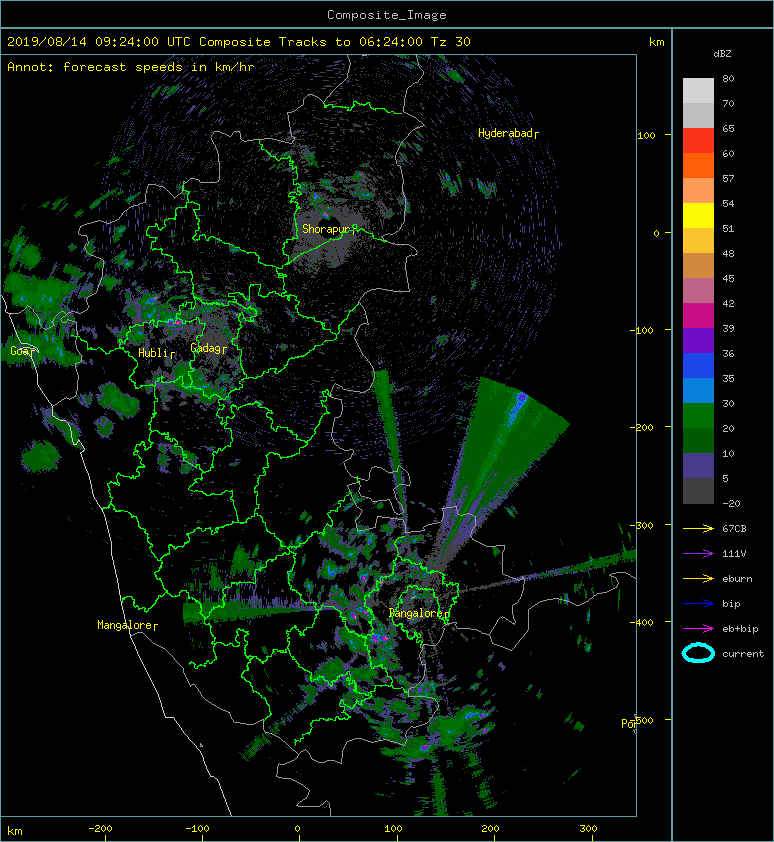This screenshot has width=774, height=842.
Task: Pick the bright green 30 dBZ swatch
Action: (x=698, y=415)
